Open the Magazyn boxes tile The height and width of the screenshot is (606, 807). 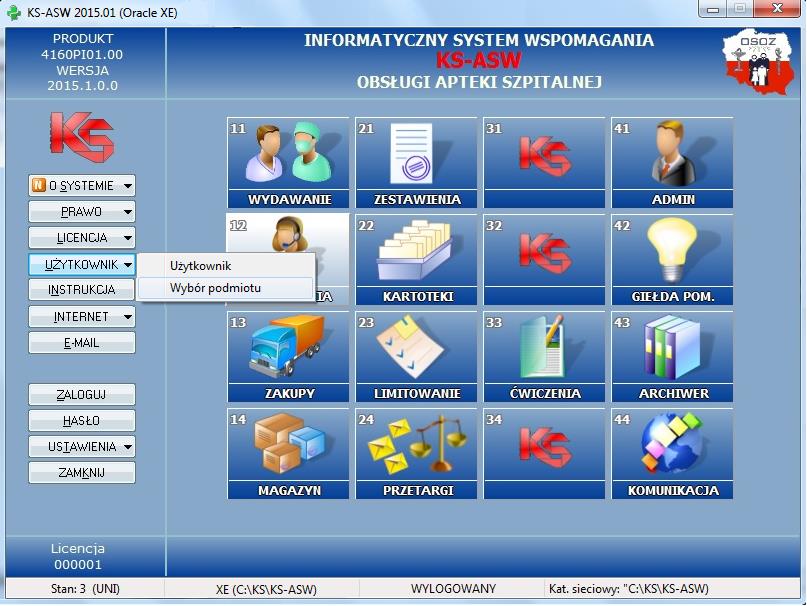coord(288,453)
